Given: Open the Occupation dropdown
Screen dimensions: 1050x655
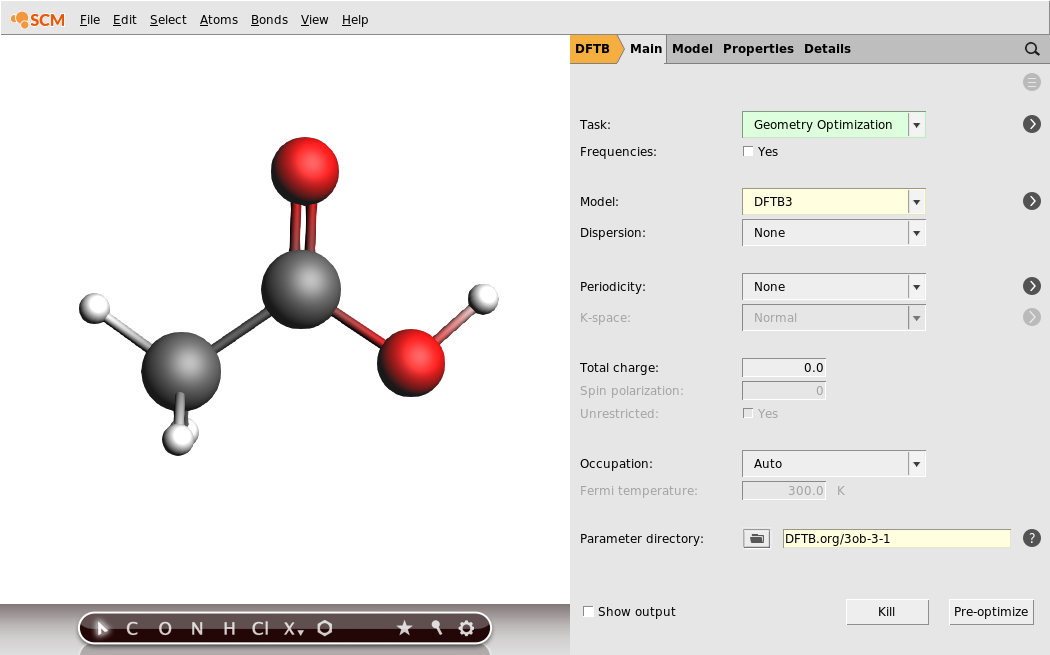Looking at the screenshot, I should 834,463.
